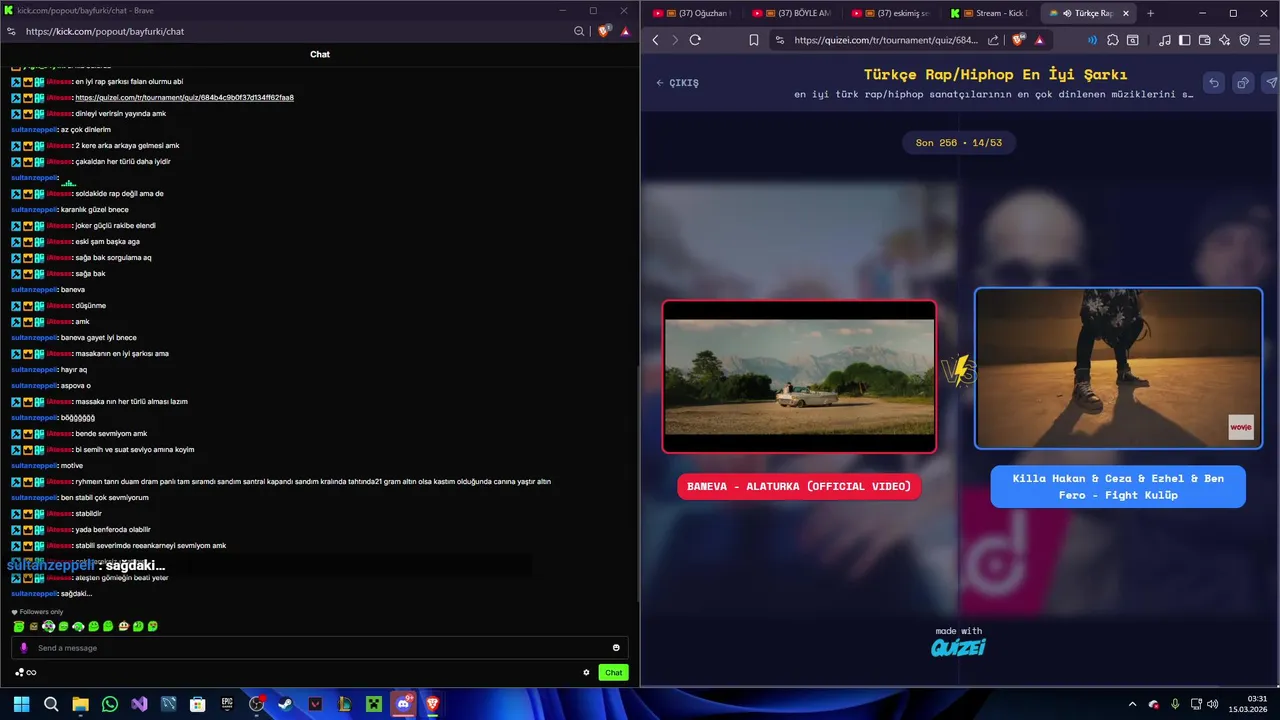Click the Quizei logo at page bottom

click(958, 647)
